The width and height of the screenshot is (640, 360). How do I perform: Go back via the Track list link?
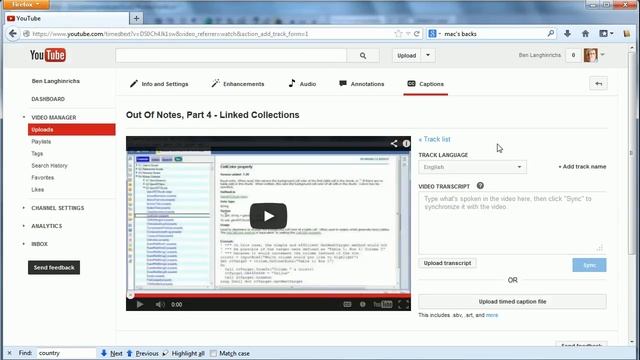(434, 139)
